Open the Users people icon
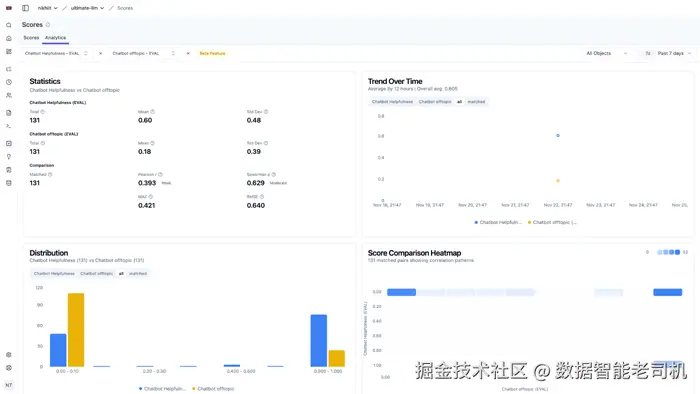 [8, 95]
